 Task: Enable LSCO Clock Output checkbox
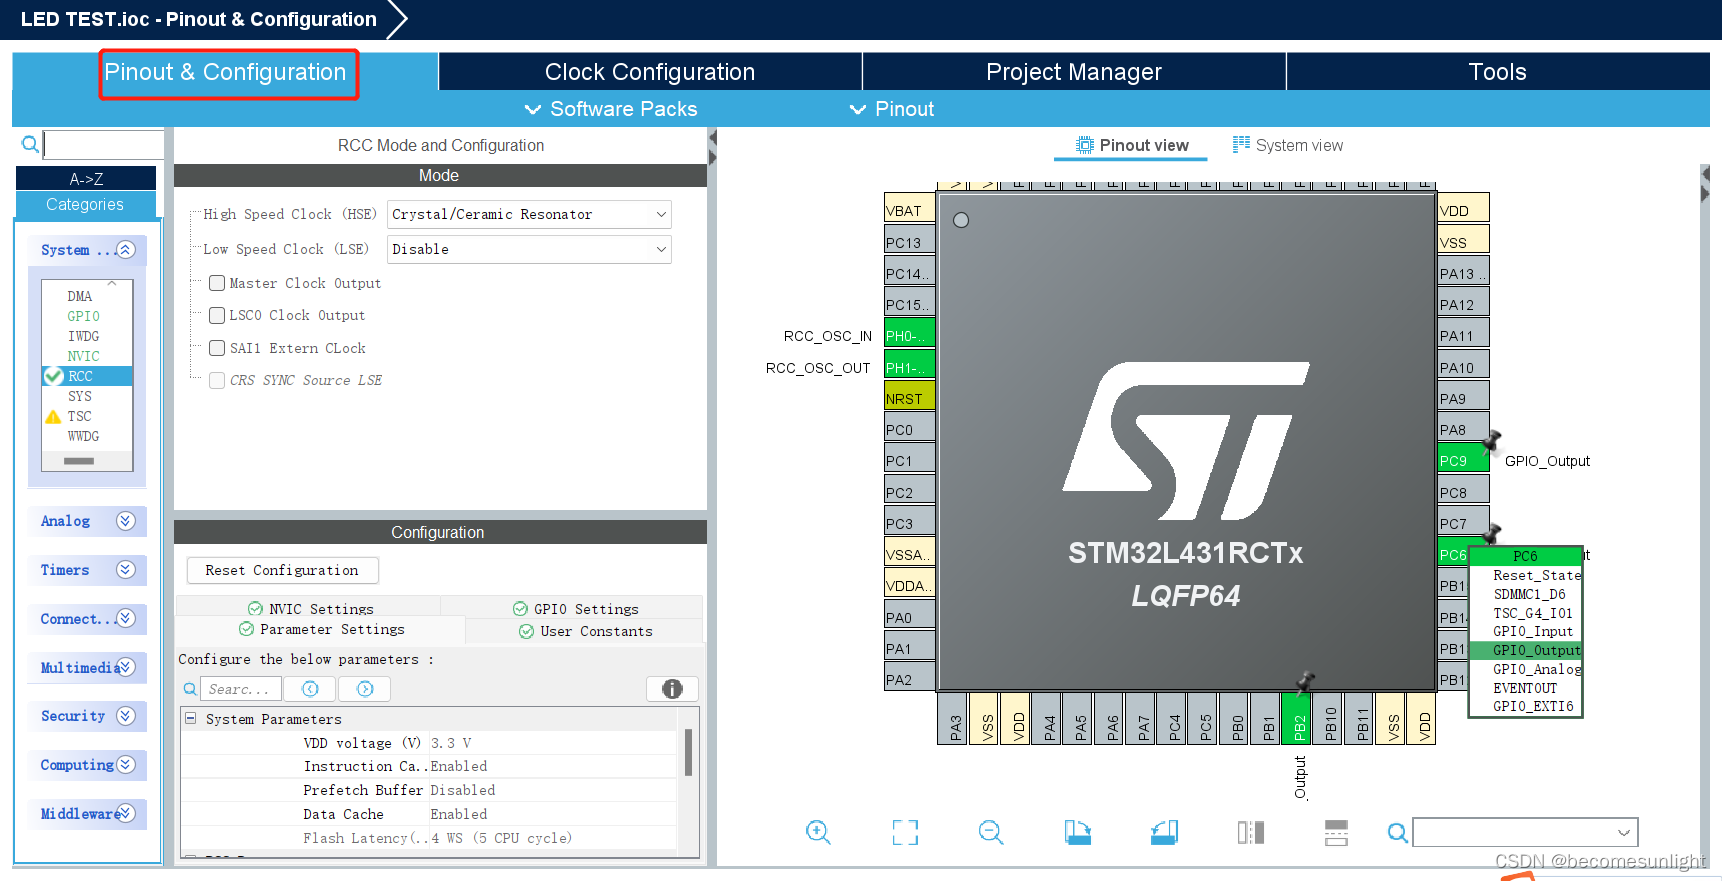tap(217, 315)
